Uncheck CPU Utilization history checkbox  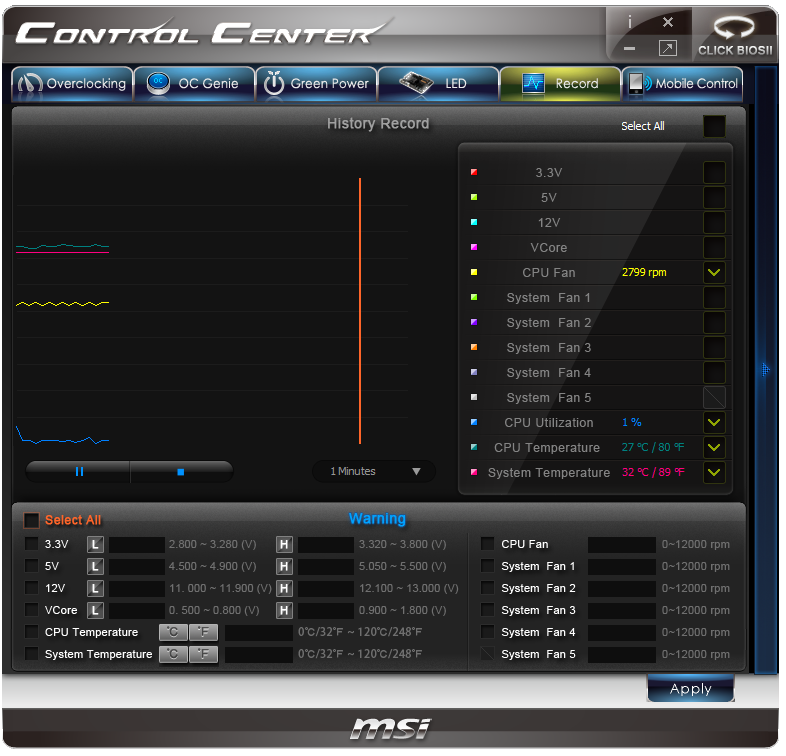[714, 423]
